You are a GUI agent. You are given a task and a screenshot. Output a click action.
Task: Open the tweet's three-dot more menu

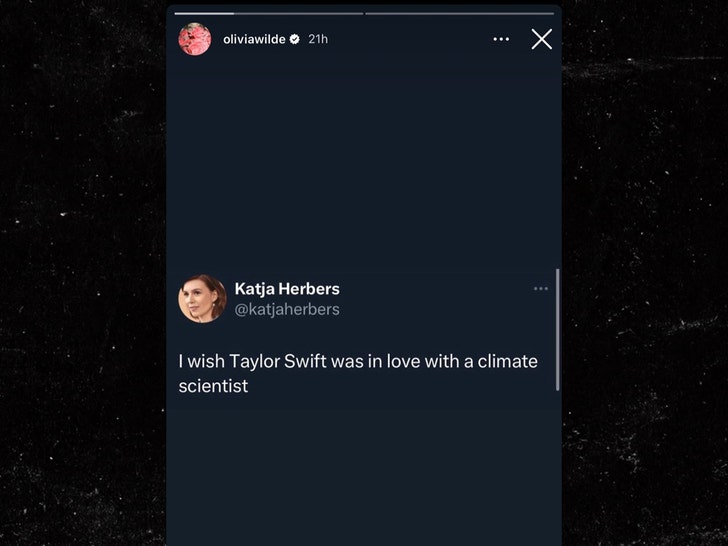coord(541,289)
